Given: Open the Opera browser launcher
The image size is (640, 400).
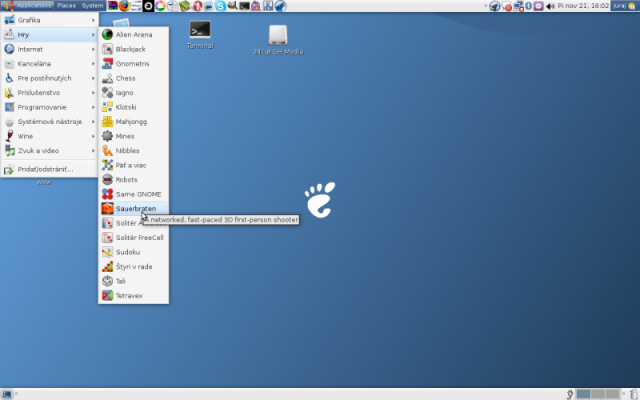Looking at the screenshot, I should [198, 6].
